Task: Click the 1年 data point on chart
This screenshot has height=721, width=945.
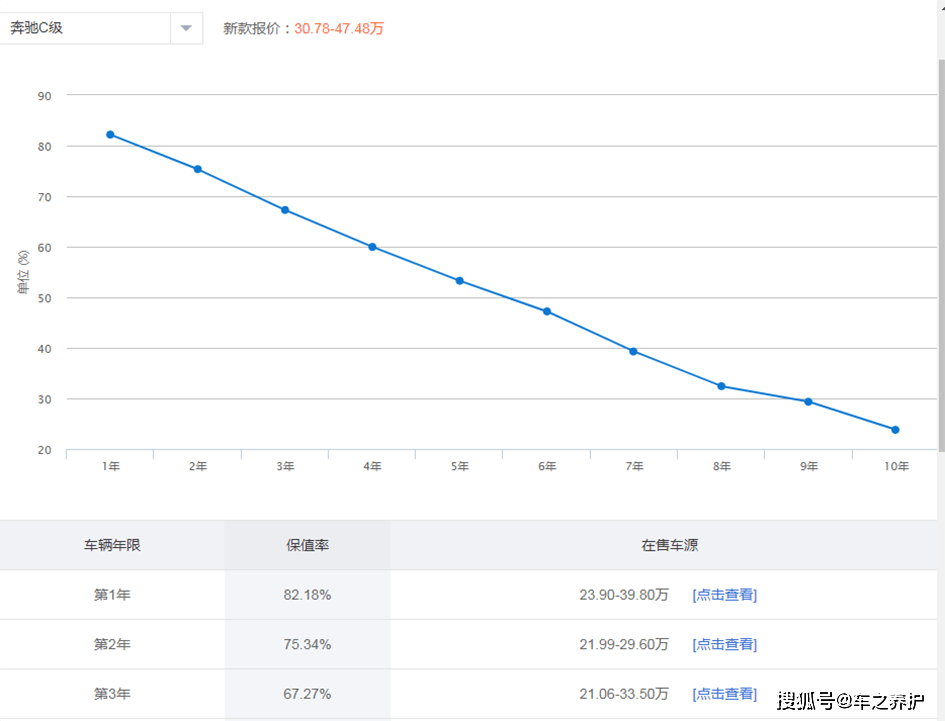Action: (110, 134)
